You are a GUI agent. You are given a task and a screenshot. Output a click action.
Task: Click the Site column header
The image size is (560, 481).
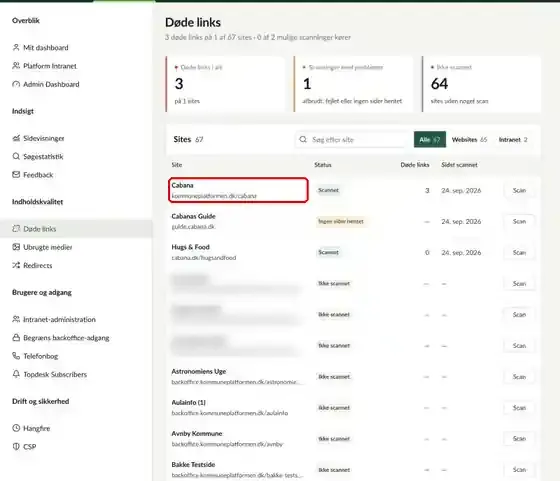tap(177, 165)
